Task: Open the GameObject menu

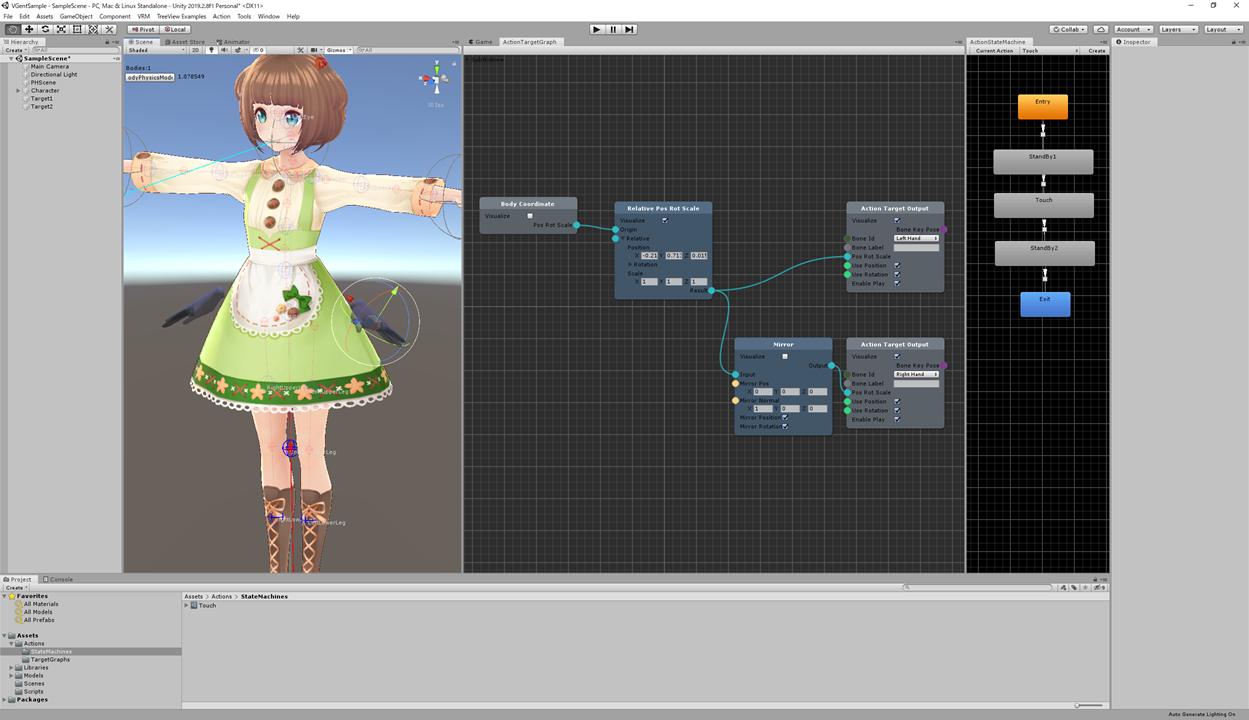Action: 76,16
